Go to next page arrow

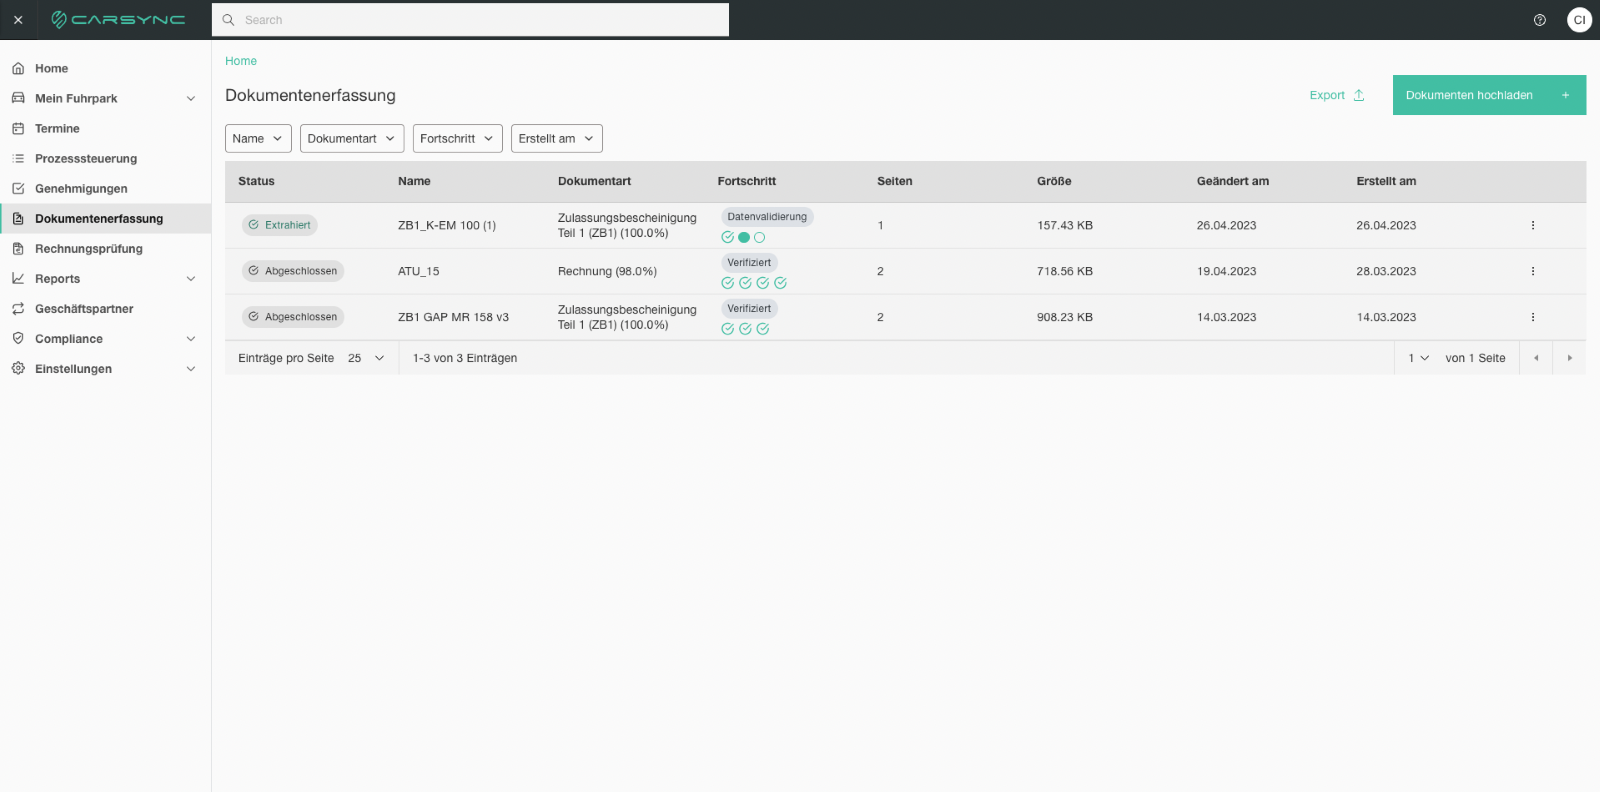point(1570,358)
